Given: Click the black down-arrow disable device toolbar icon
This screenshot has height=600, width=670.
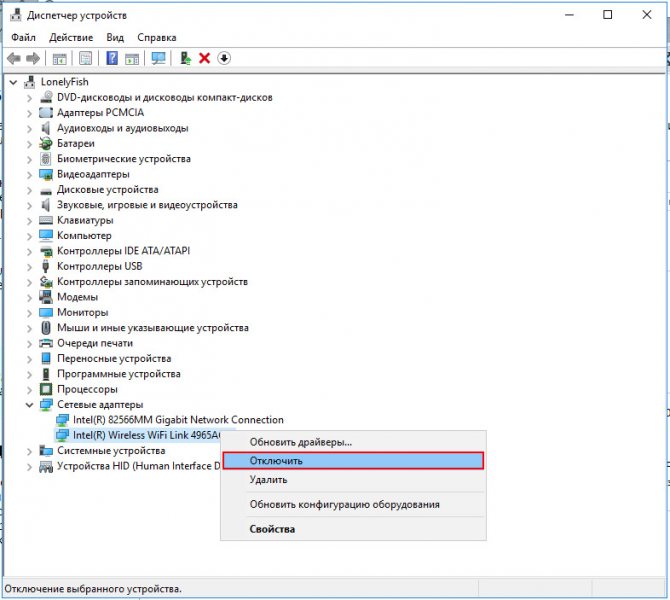Looking at the screenshot, I should click(x=224, y=58).
